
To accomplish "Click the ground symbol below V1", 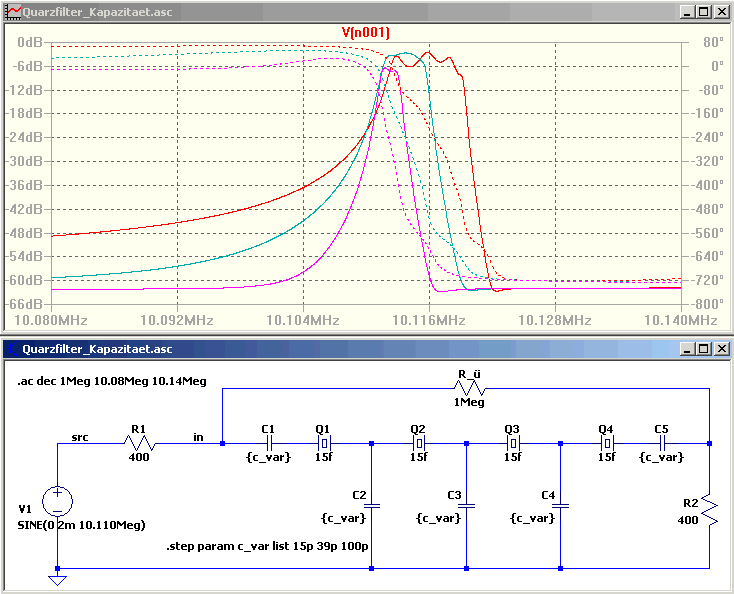I will coord(57,580).
